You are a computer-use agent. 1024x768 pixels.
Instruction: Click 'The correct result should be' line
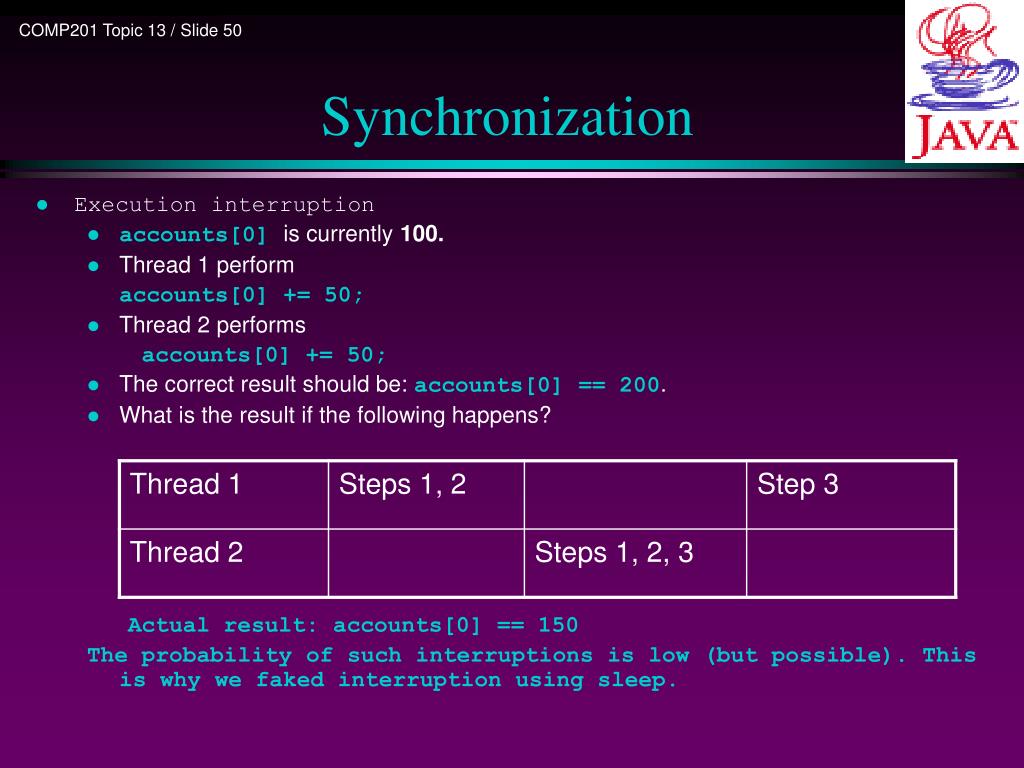pos(392,385)
